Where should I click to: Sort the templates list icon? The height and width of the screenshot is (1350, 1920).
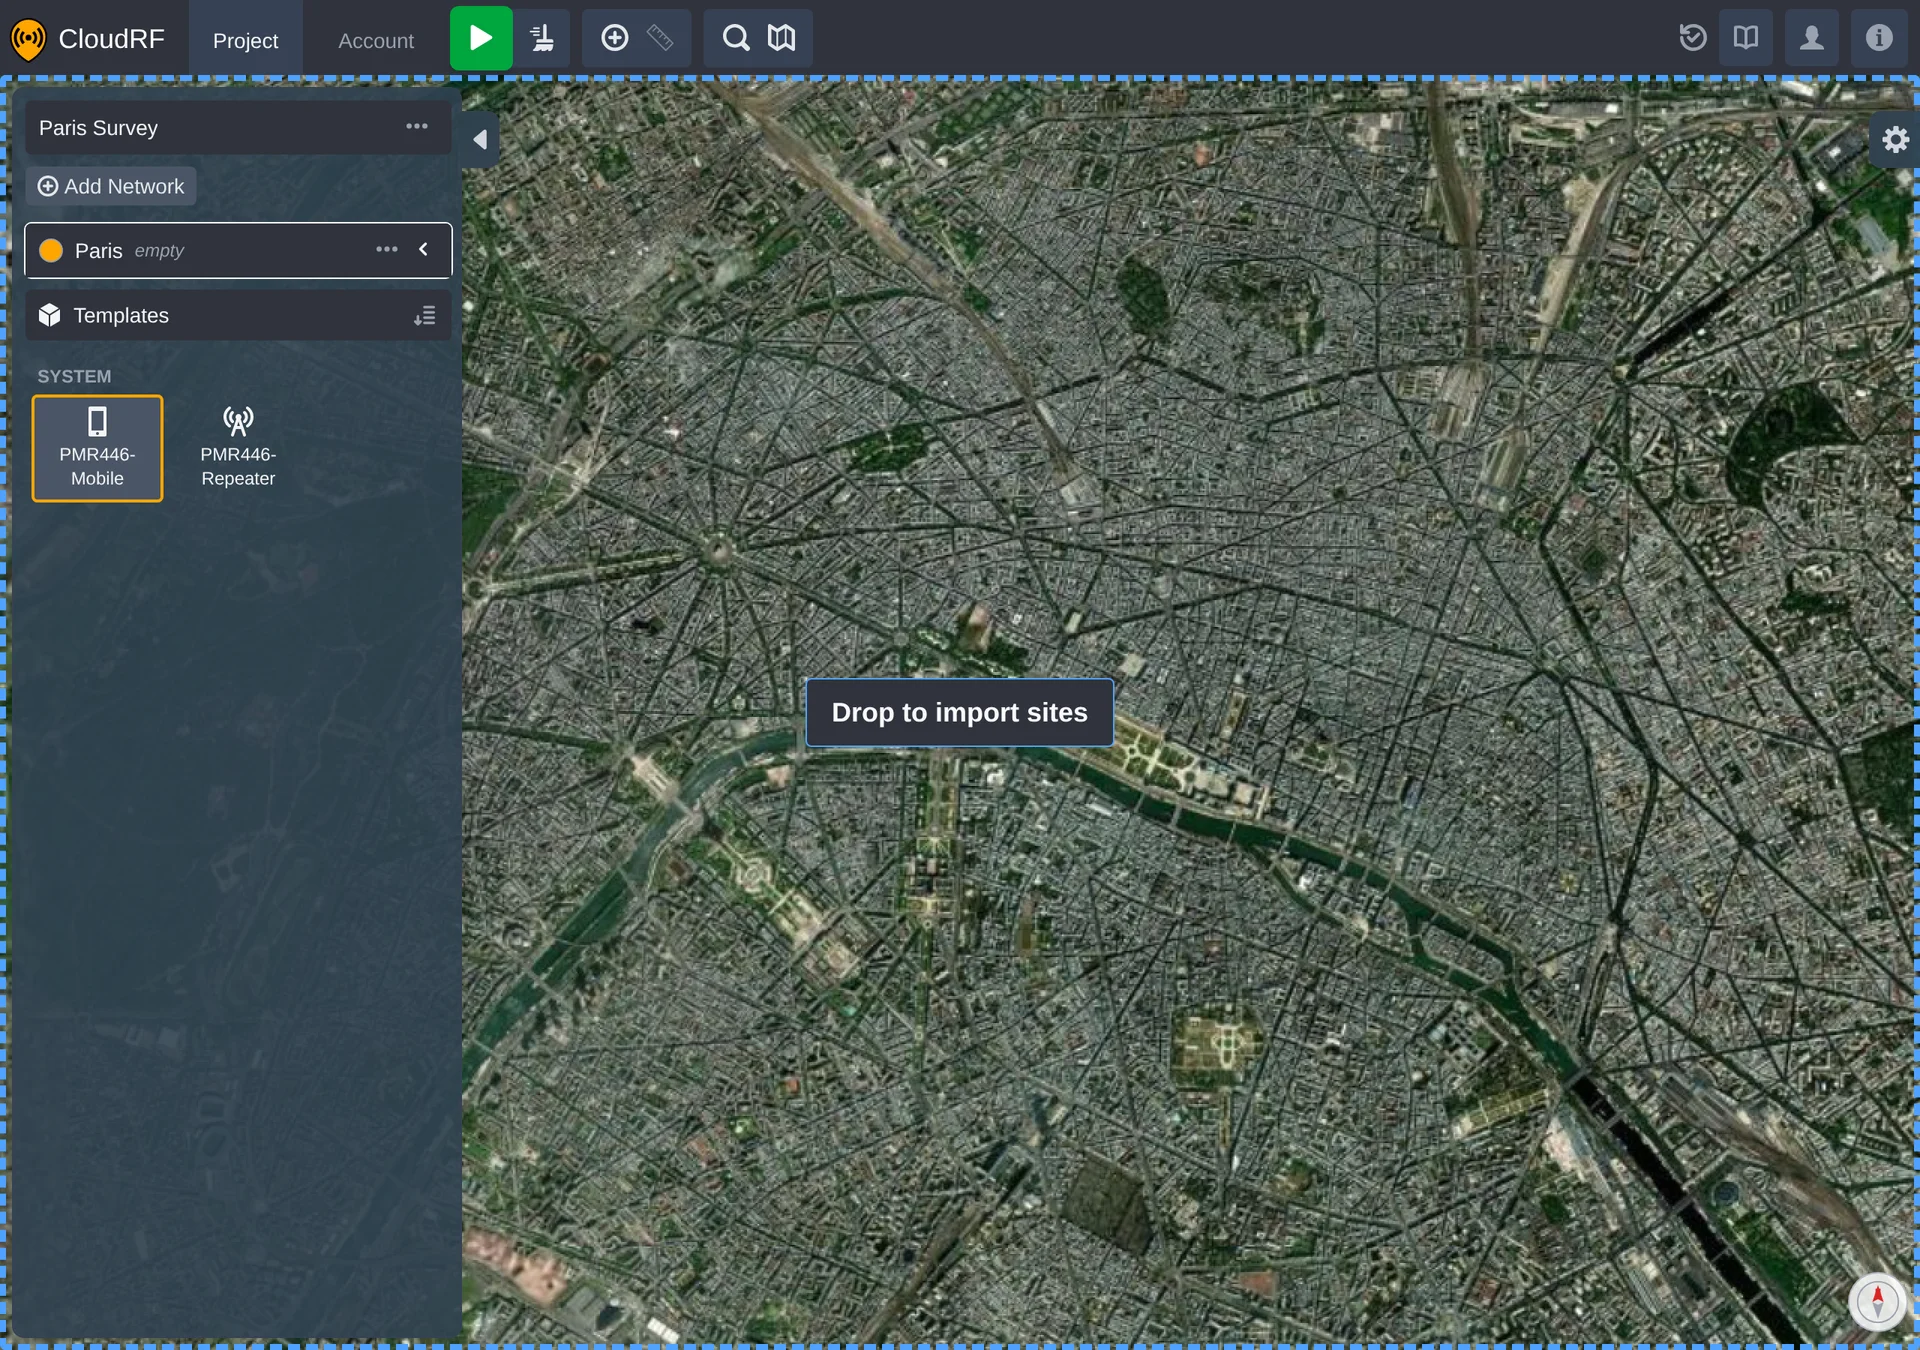click(x=425, y=316)
